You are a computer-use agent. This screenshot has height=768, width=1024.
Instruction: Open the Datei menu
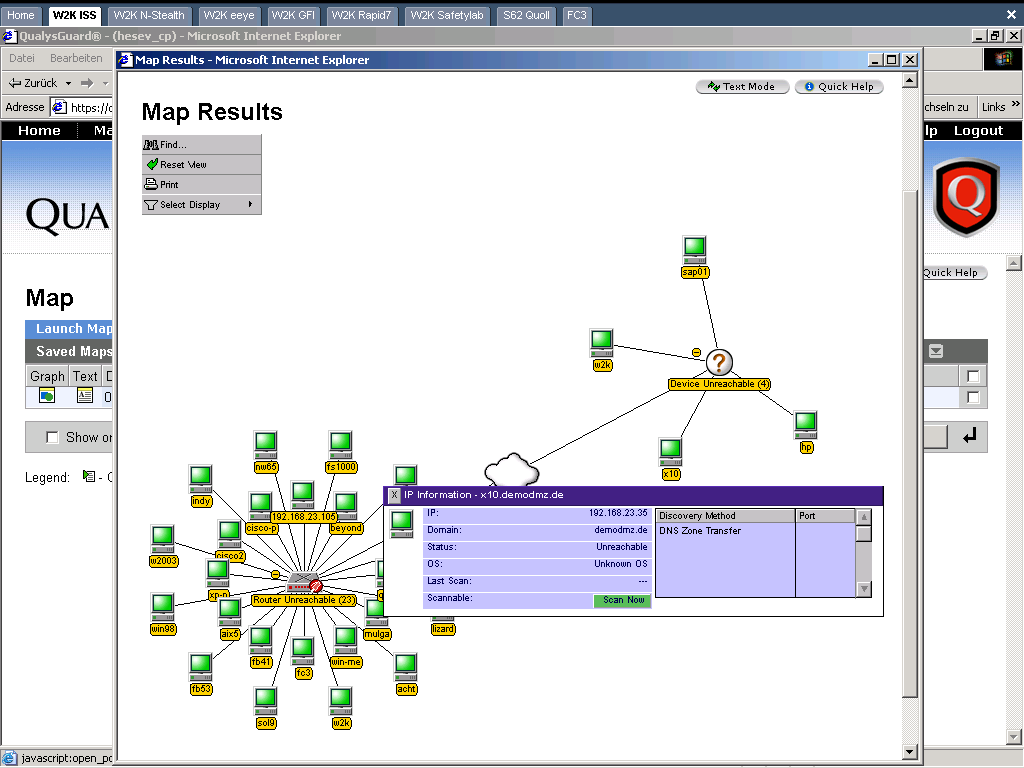pyautogui.click(x=22, y=58)
